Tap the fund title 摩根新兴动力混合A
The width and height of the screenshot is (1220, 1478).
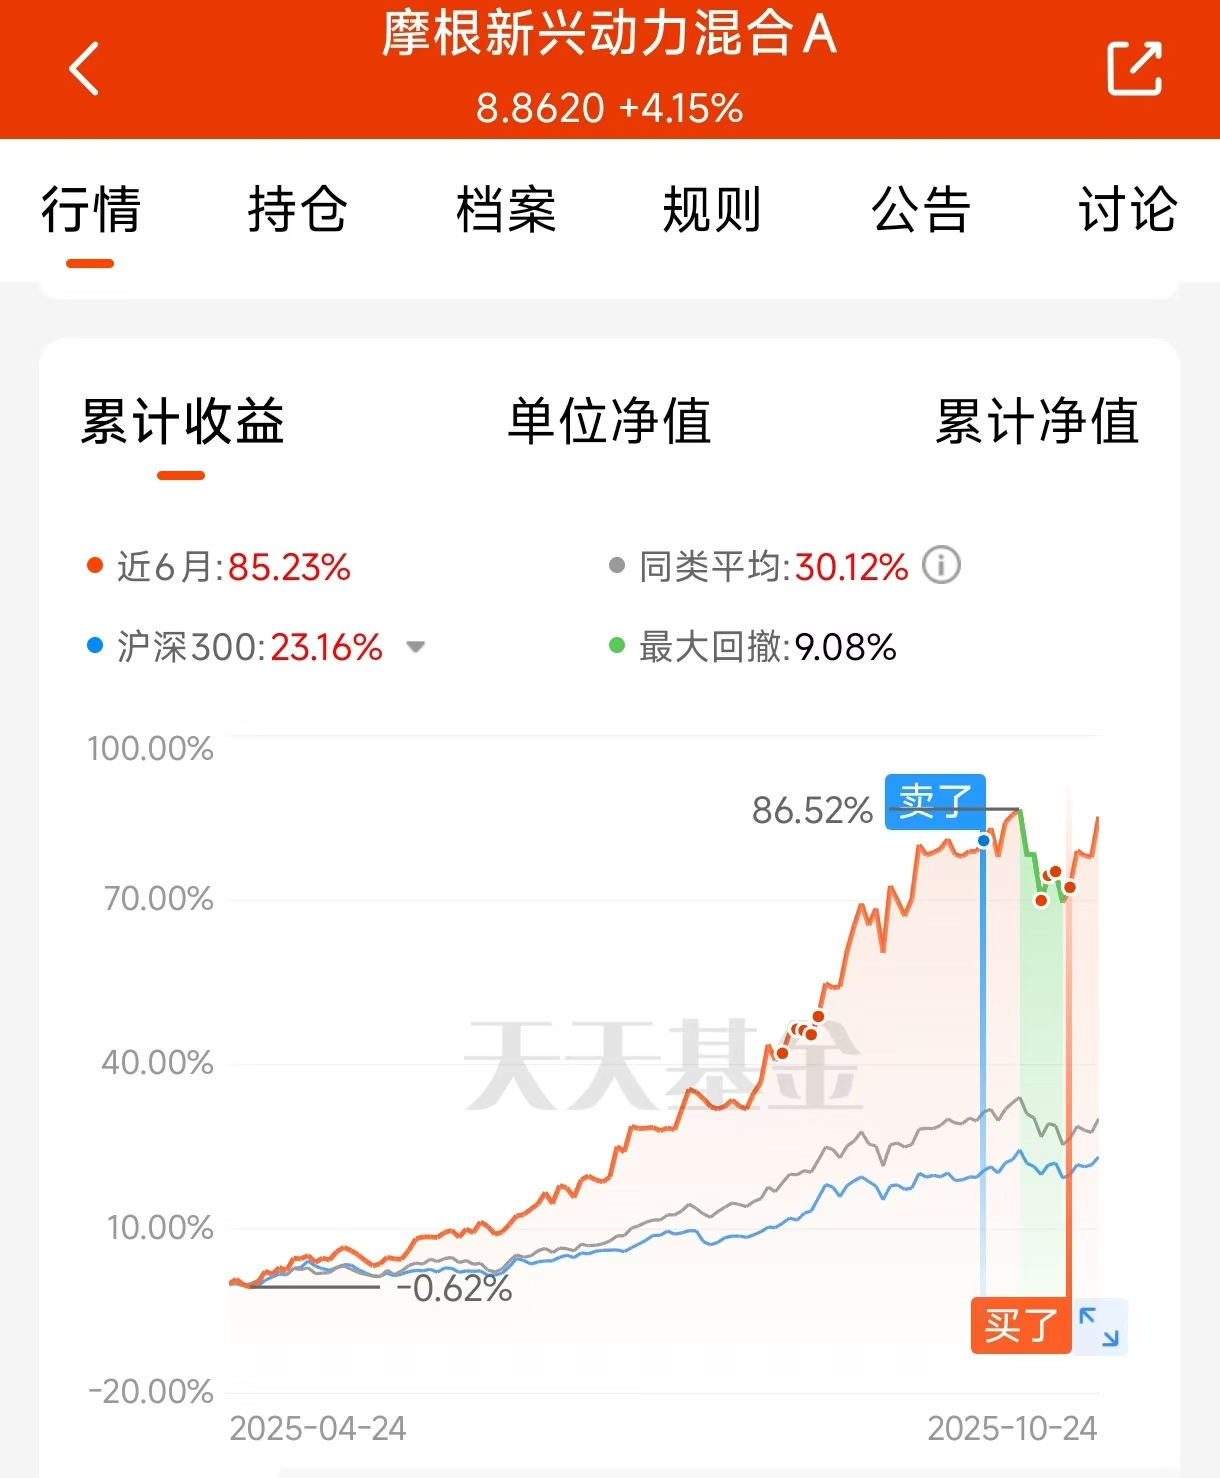[609, 33]
